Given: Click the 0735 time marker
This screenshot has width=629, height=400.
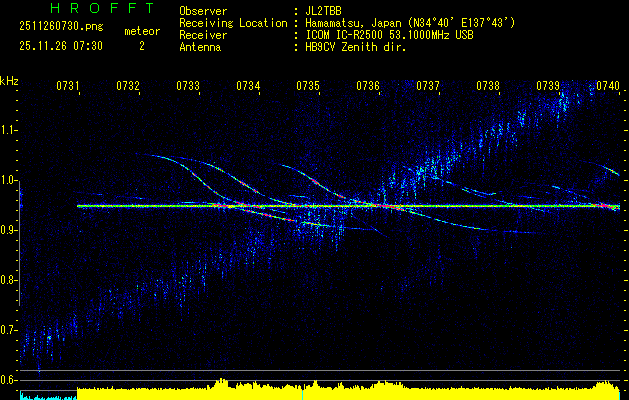Looking at the screenshot, I should point(308,87).
